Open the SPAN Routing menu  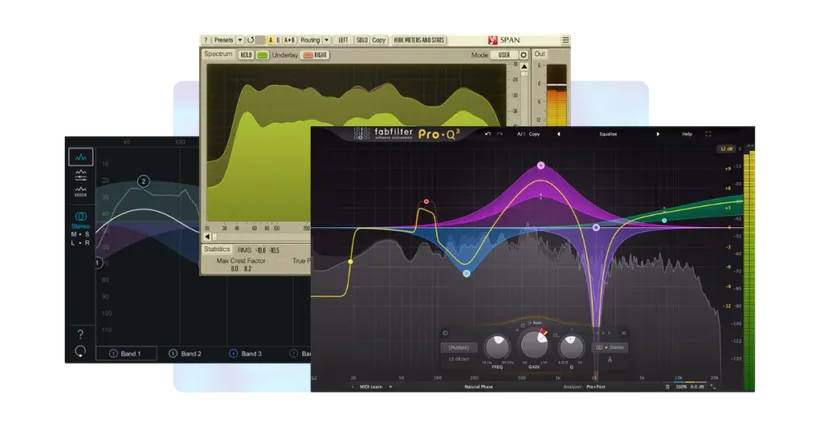(x=310, y=40)
